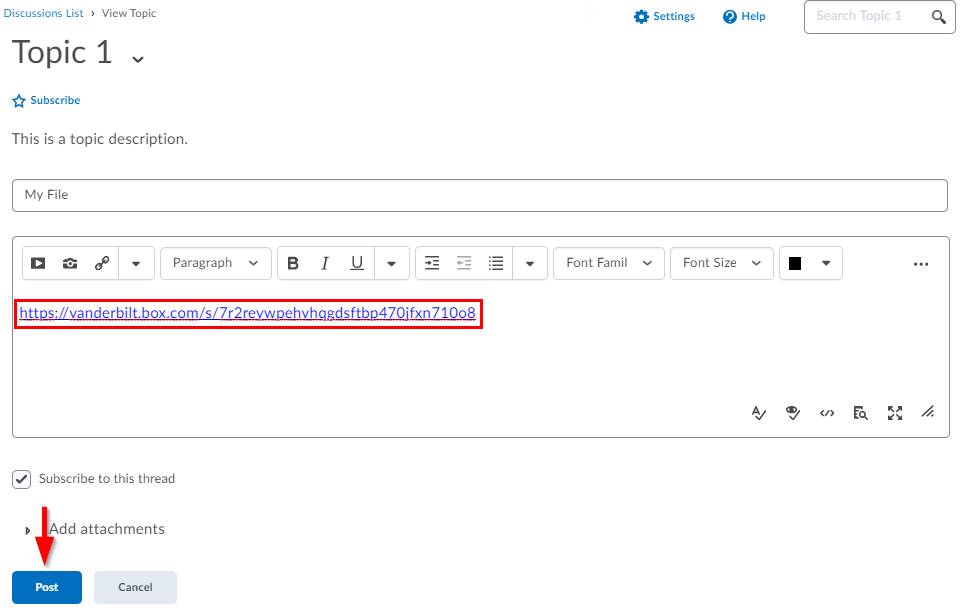
Task: Go to Discussions List breadcrumb
Action: tap(43, 14)
